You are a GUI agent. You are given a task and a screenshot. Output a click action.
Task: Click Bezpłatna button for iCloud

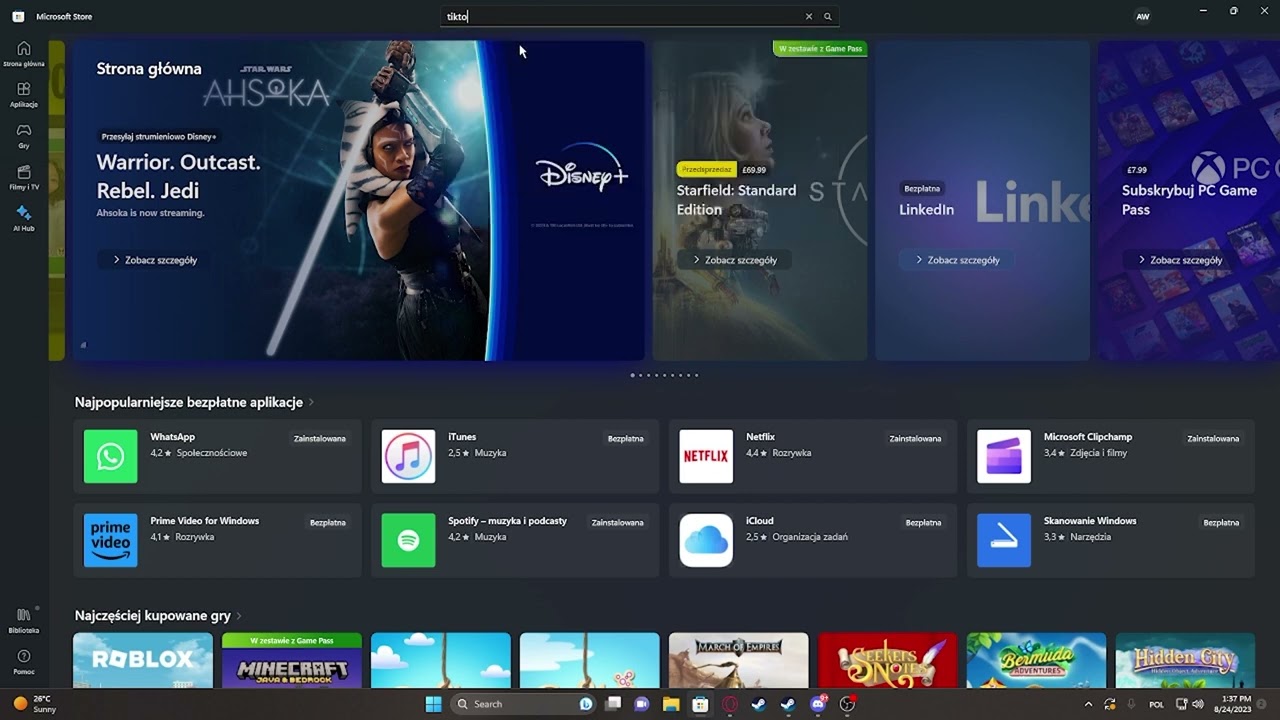tap(923, 522)
